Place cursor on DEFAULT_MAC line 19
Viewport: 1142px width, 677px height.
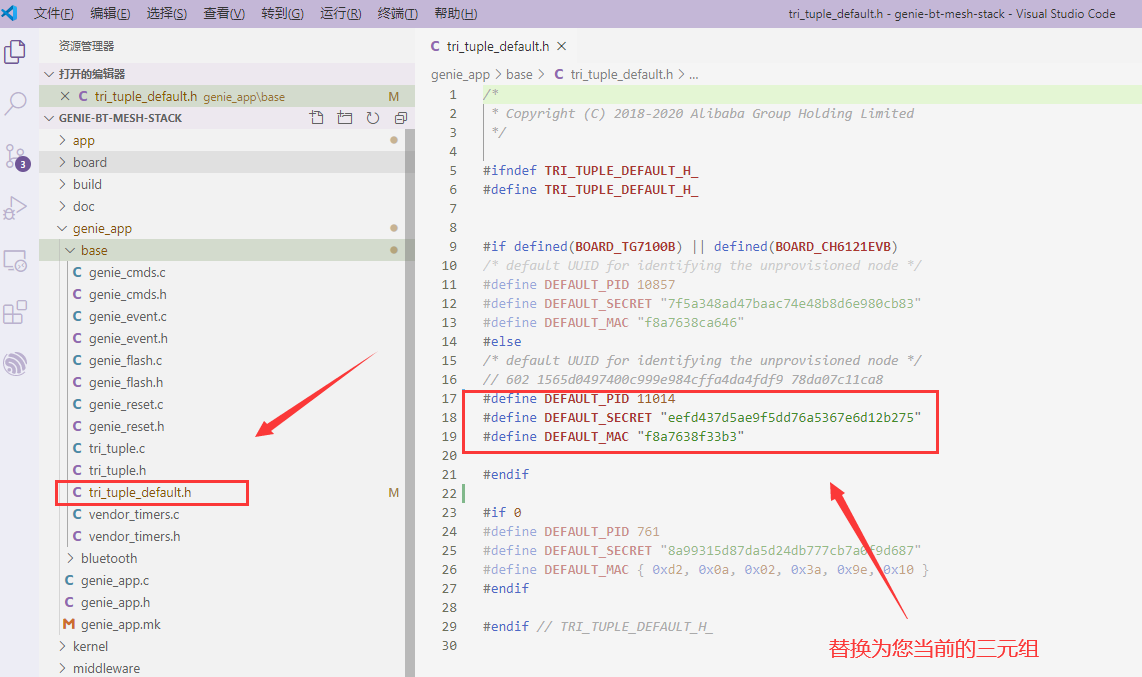(613, 436)
